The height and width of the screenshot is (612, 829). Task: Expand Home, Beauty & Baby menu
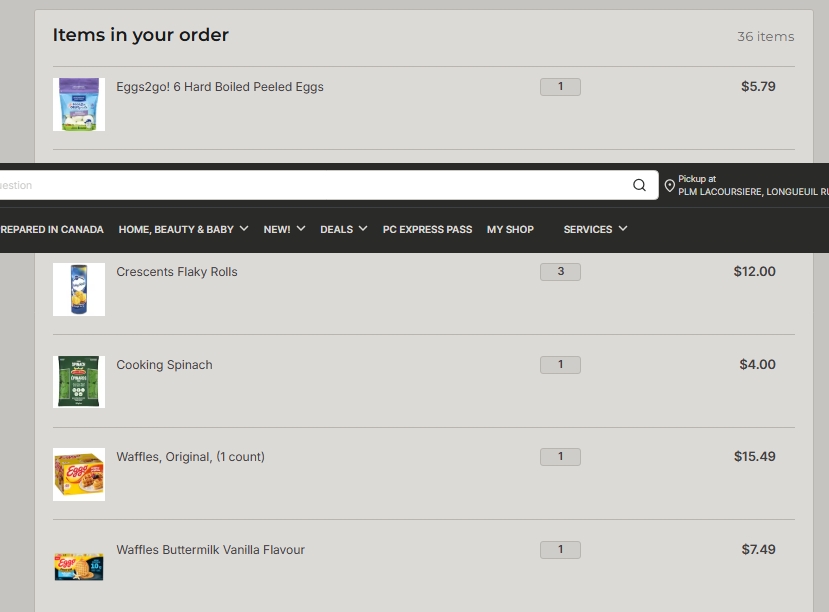[244, 229]
